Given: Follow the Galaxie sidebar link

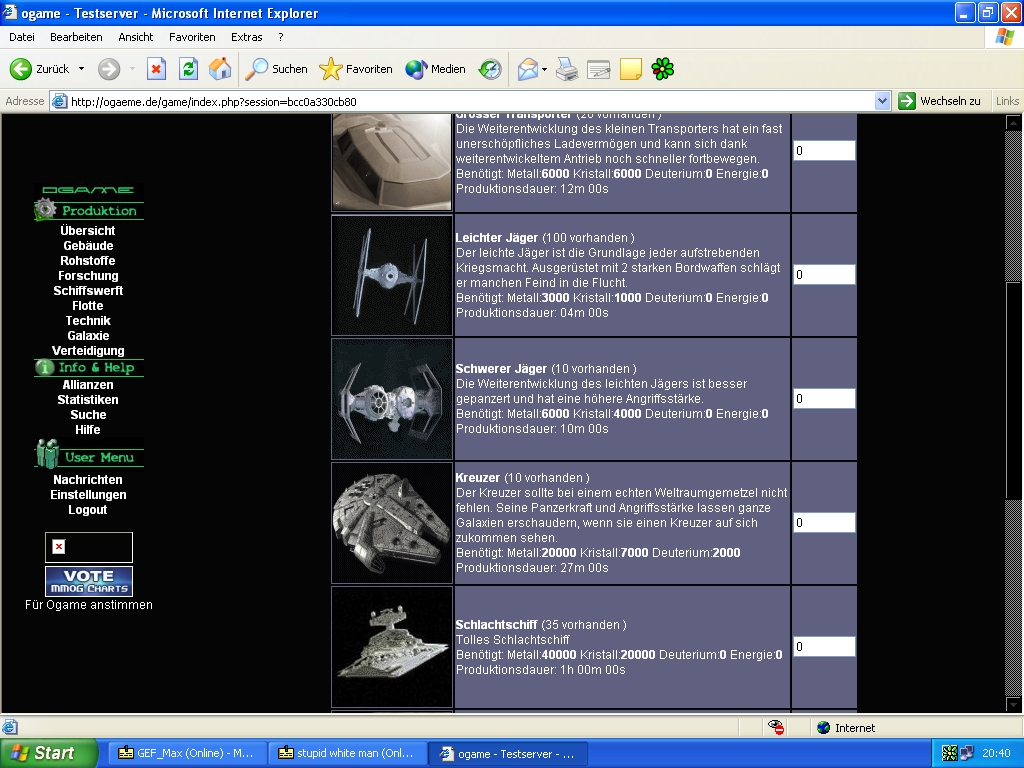Looking at the screenshot, I should [88, 336].
